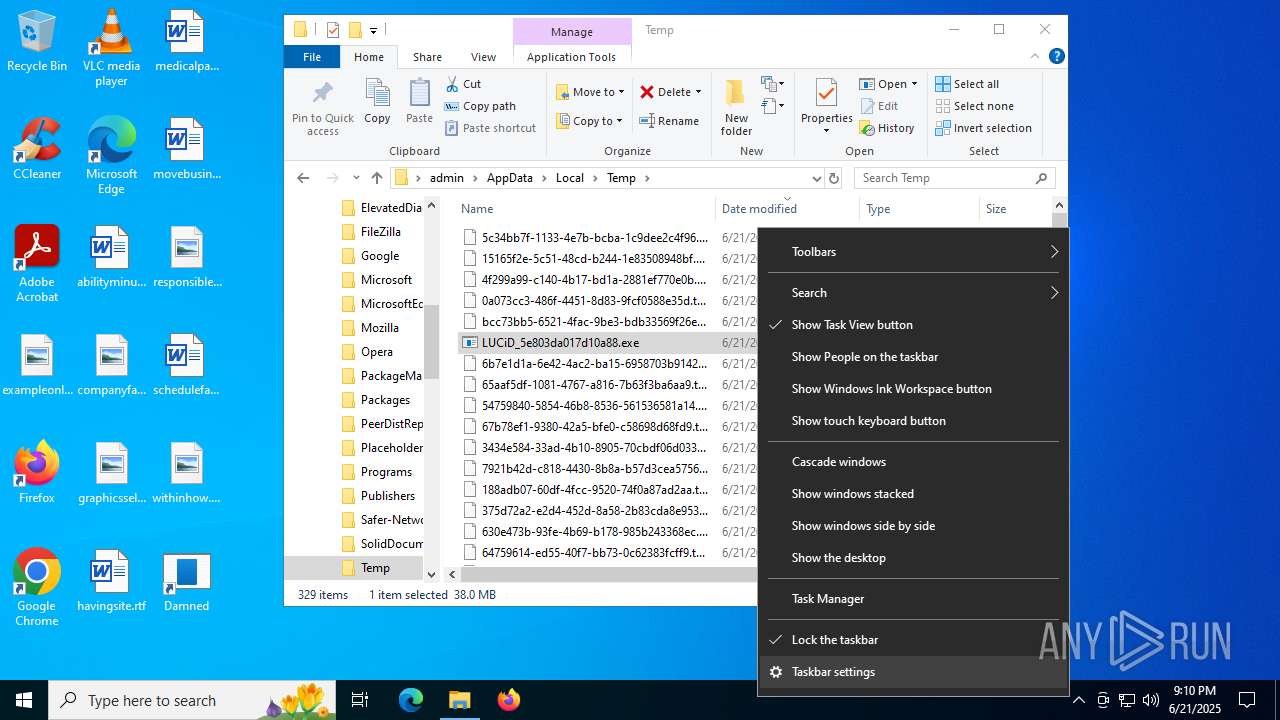Screen dimensions: 1280x720
Task: Click Paste shortcut in Clipboard group
Action: click(x=491, y=128)
